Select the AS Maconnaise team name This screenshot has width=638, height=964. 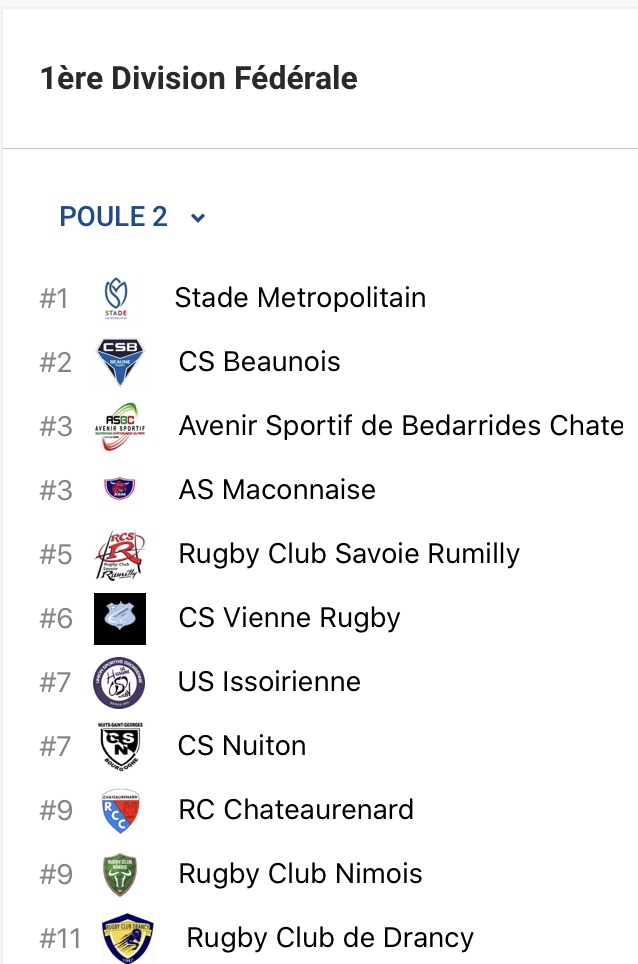point(277,490)
